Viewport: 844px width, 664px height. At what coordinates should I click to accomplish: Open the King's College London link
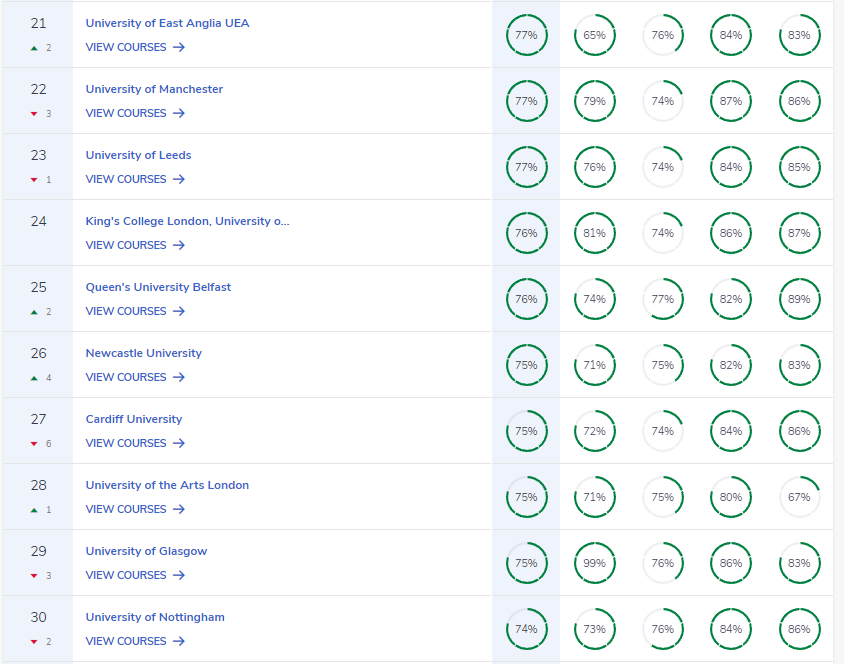(x=187, y=221)
